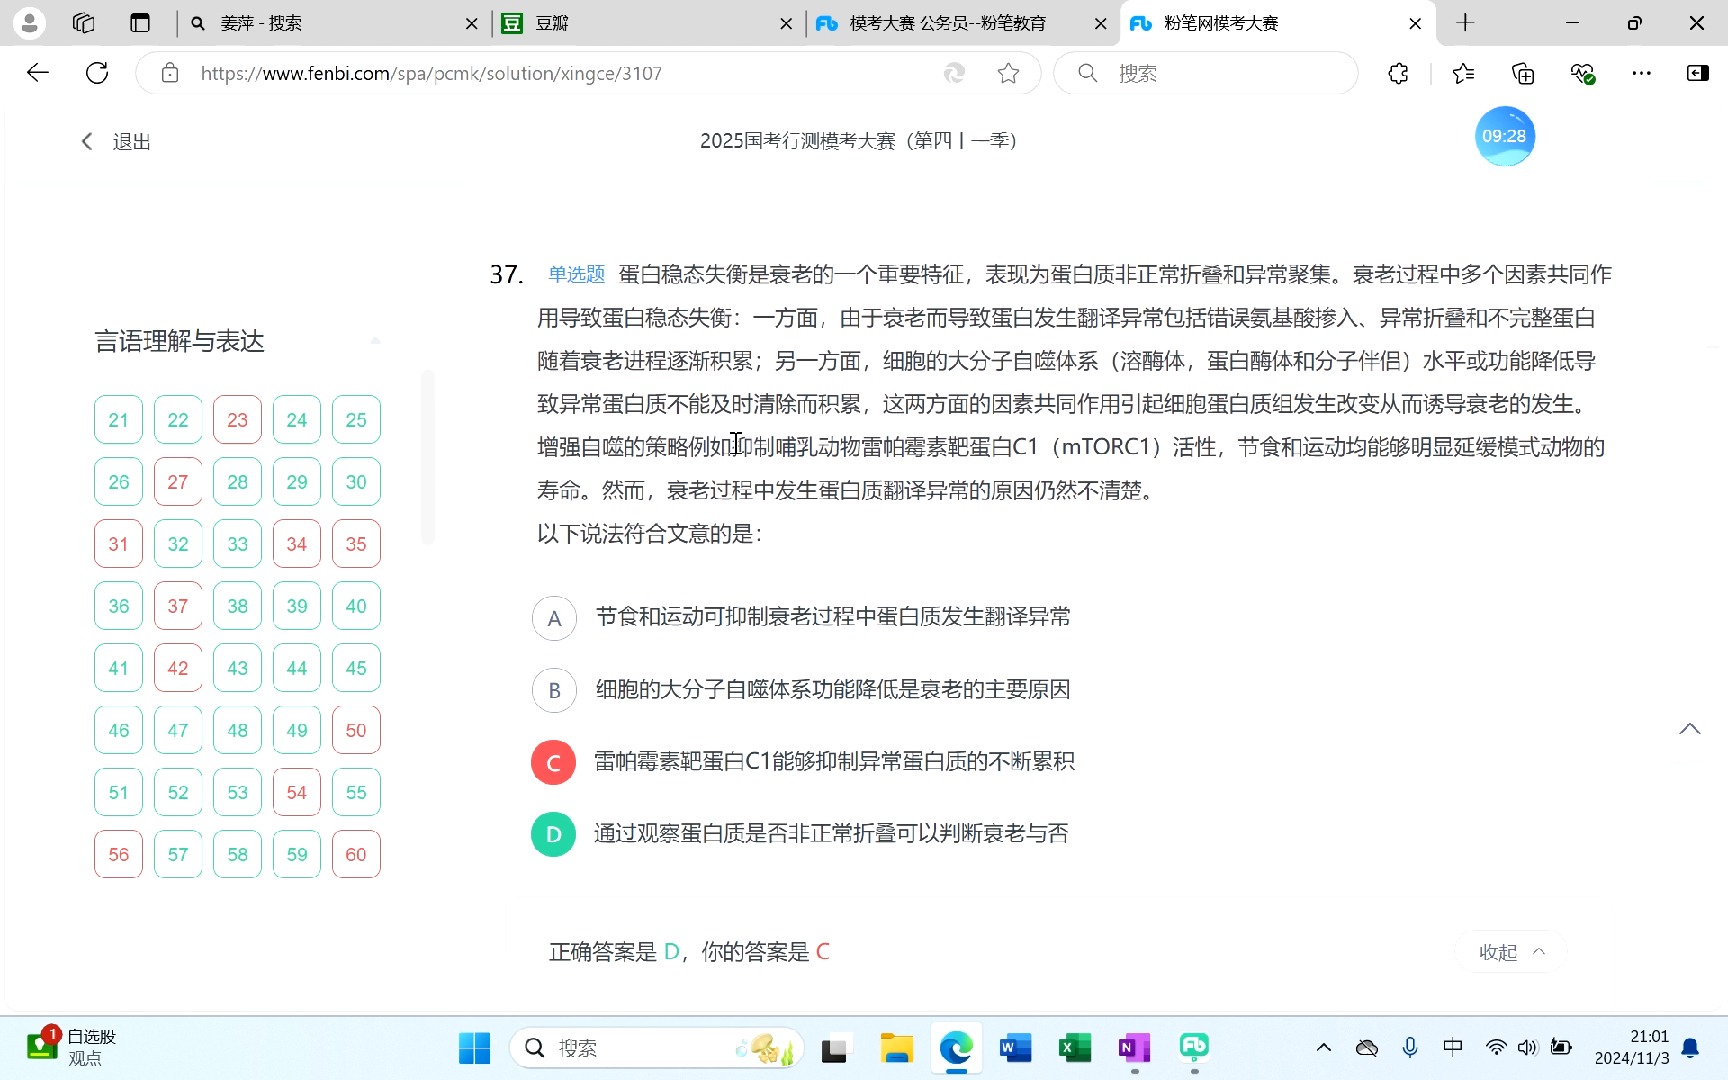Go back with browser back arrow
The width and height of the screenshot is (1728, 1080).
coord(38,73)
